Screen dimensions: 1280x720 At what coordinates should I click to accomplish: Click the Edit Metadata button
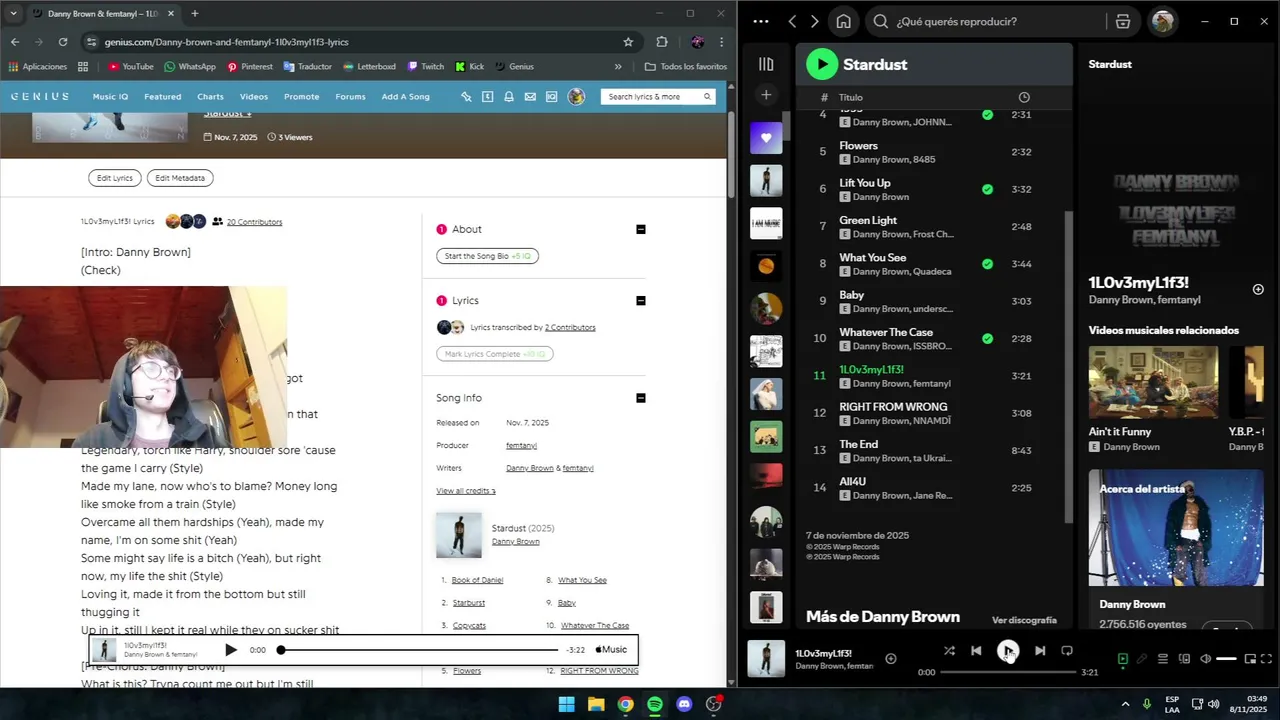tap(180, 178)
